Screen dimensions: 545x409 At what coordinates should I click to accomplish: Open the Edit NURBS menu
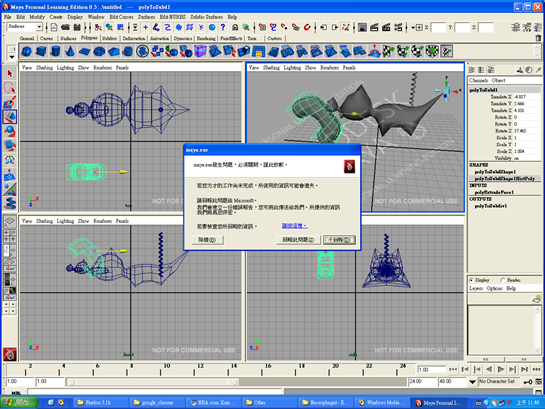[172, 17]
